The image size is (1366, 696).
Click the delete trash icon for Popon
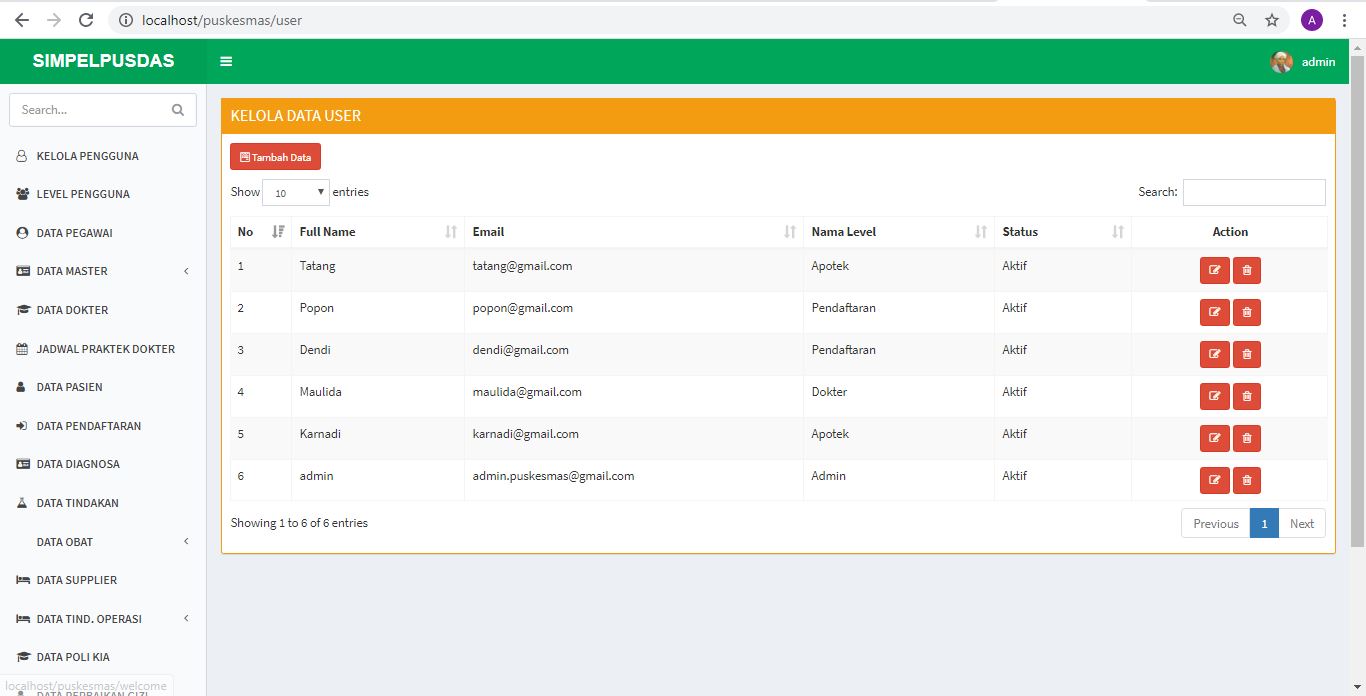pos(1246,312)
